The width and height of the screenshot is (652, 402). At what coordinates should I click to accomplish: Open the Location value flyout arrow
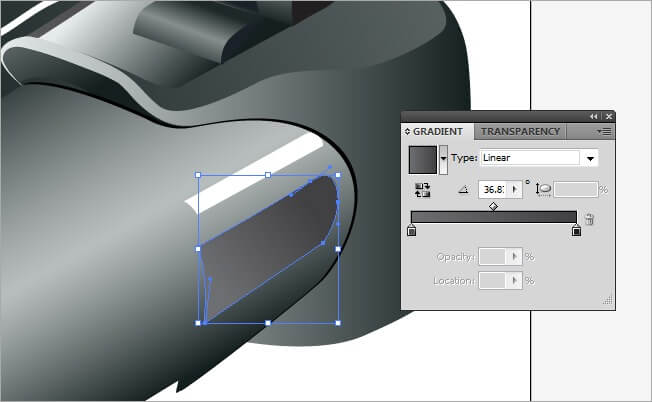coord(514,281)
